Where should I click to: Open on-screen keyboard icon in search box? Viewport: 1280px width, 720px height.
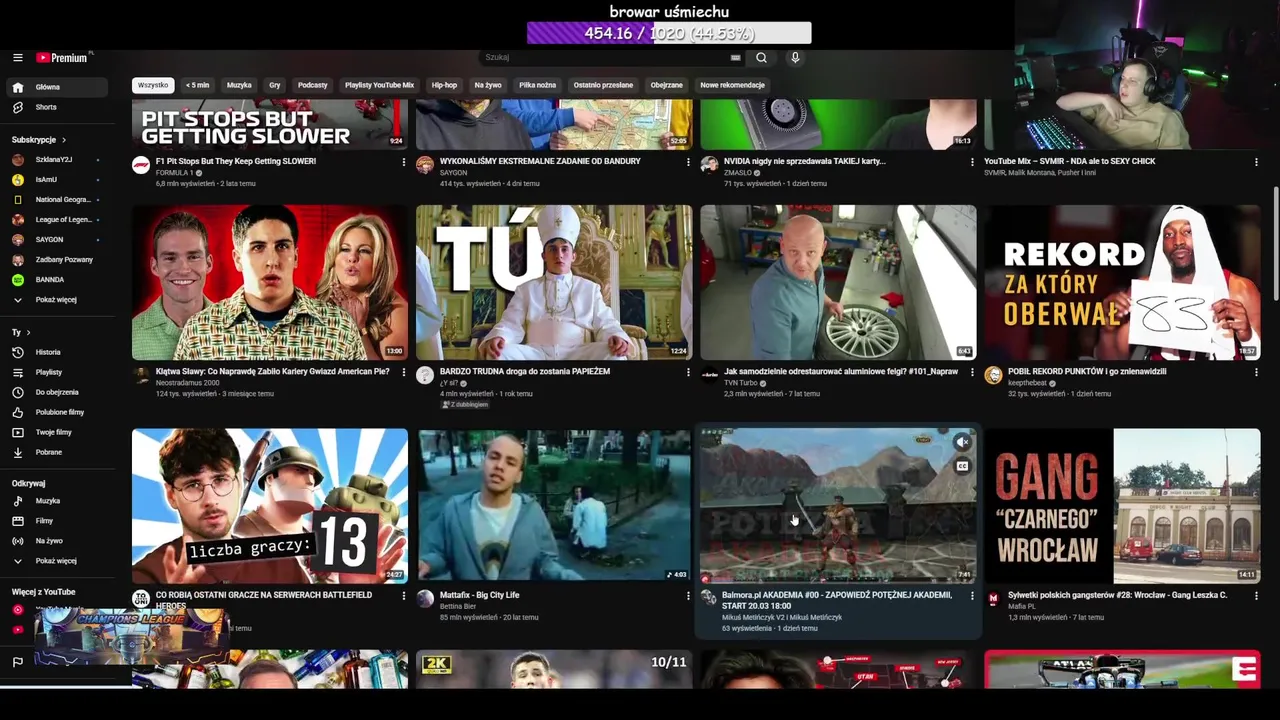point(736,58)
